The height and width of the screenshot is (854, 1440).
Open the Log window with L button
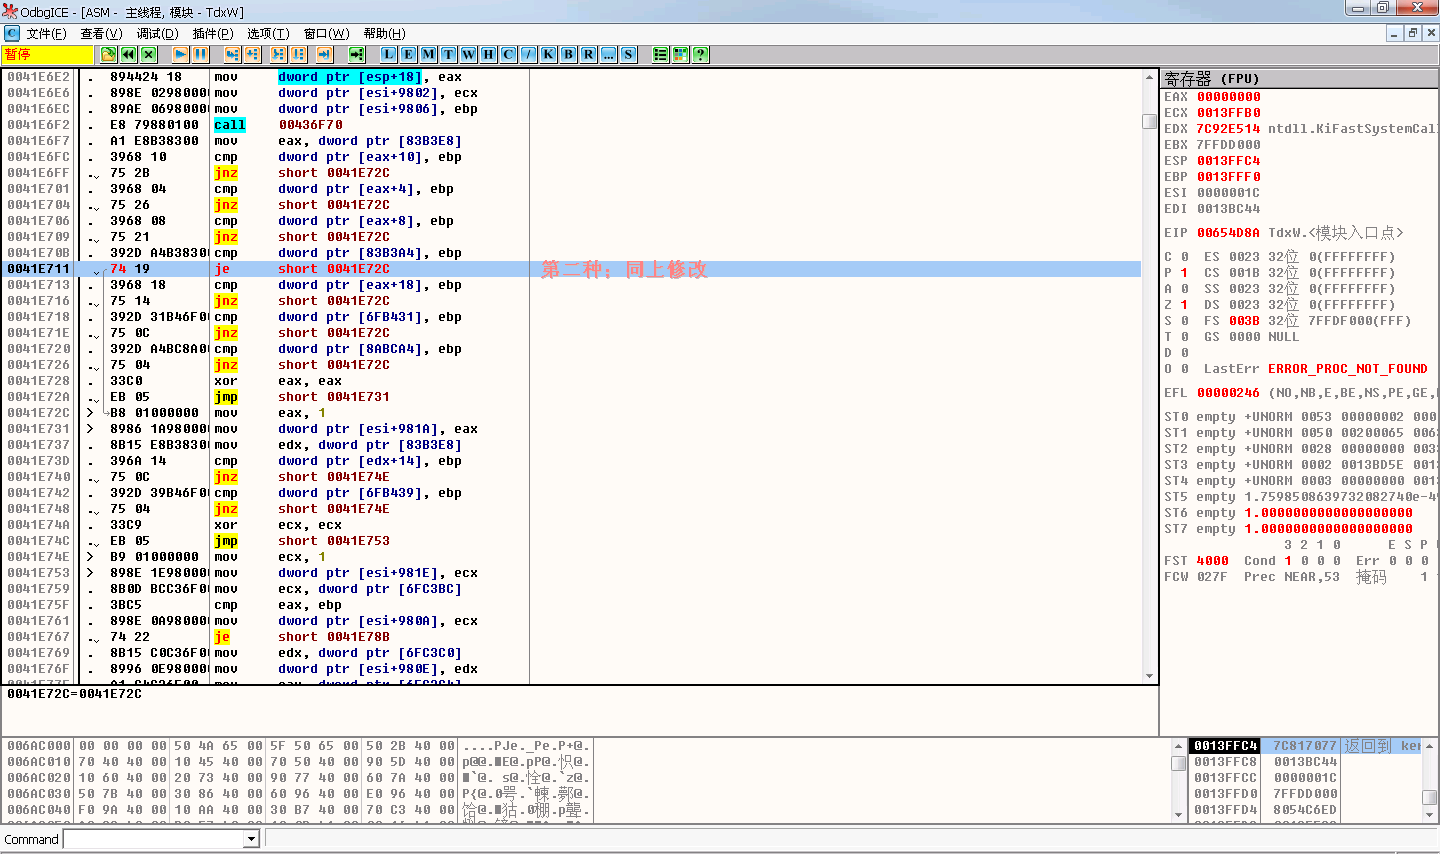coord(389,54)
